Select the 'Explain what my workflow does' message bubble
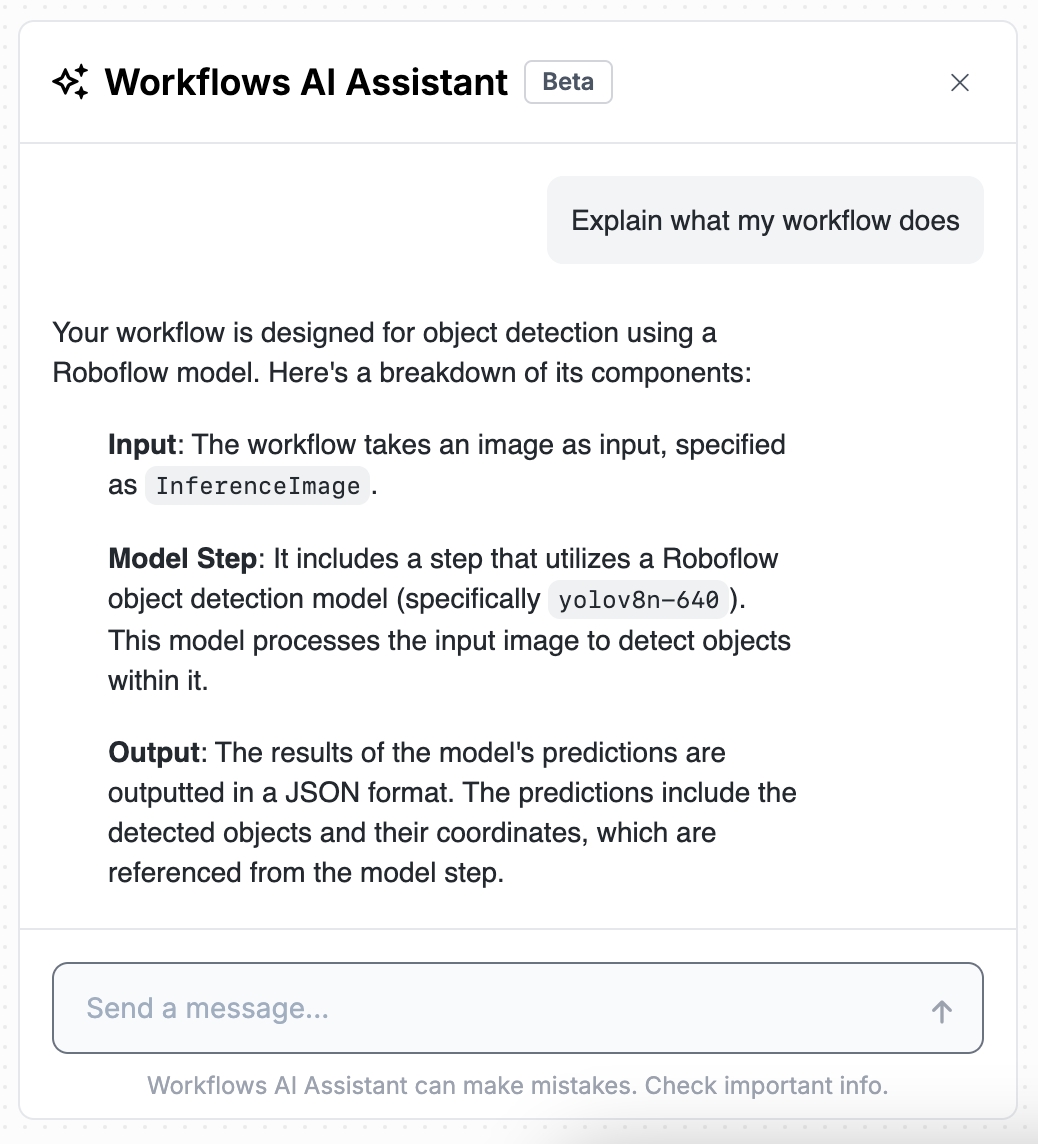The height and width of the screenshot is (1144, 1038). tap(765, 220)
